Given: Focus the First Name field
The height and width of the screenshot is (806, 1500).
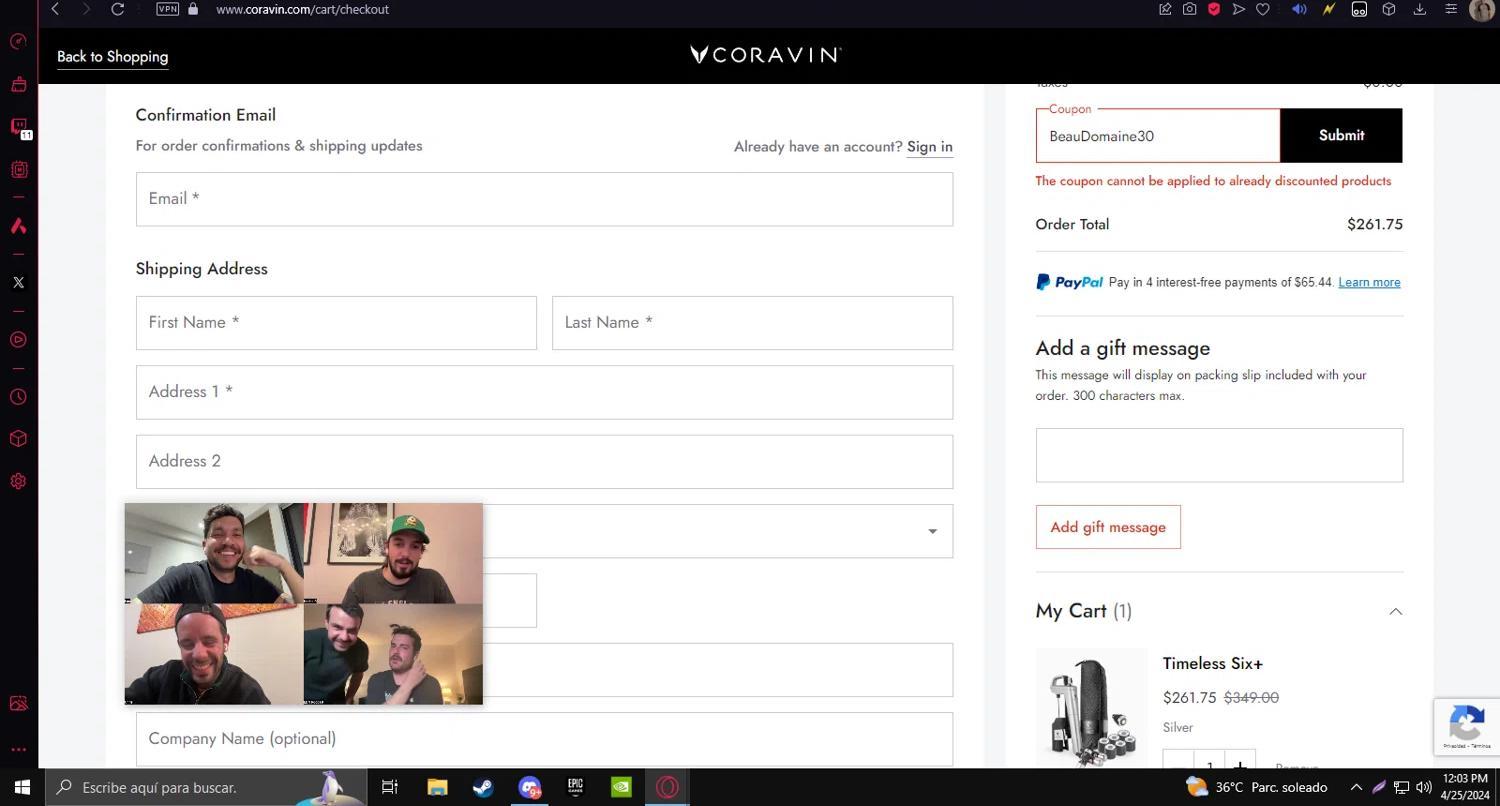Looking at the screenshot, I should [336, 323].
